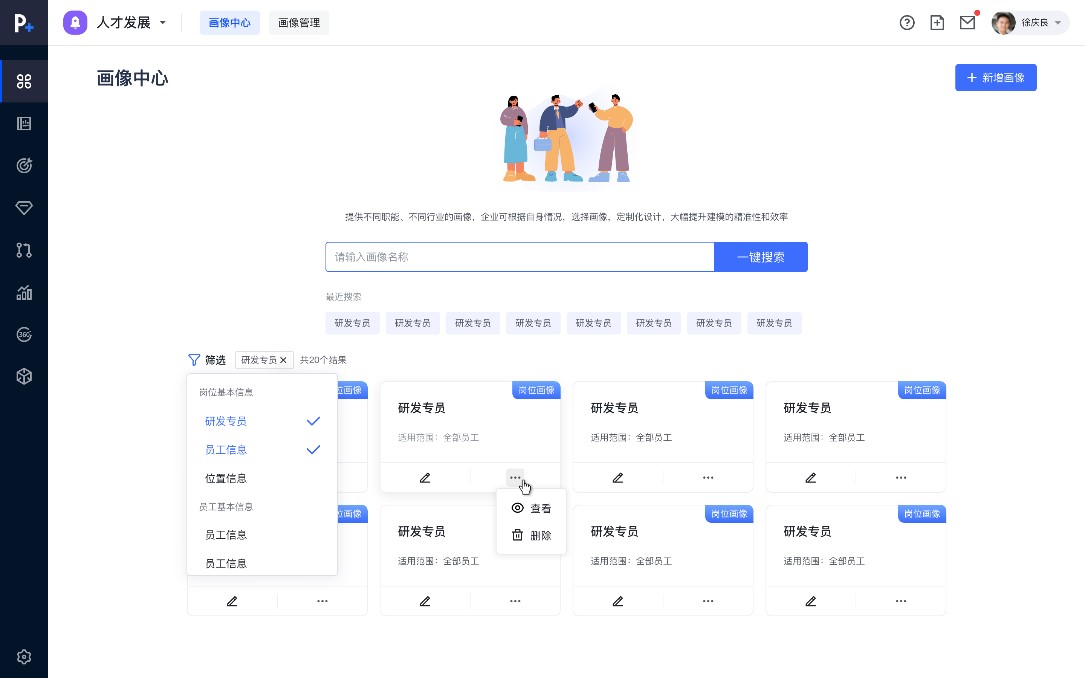
Task: Check messages via the mail icon with red dot
Action: [967, 22]
